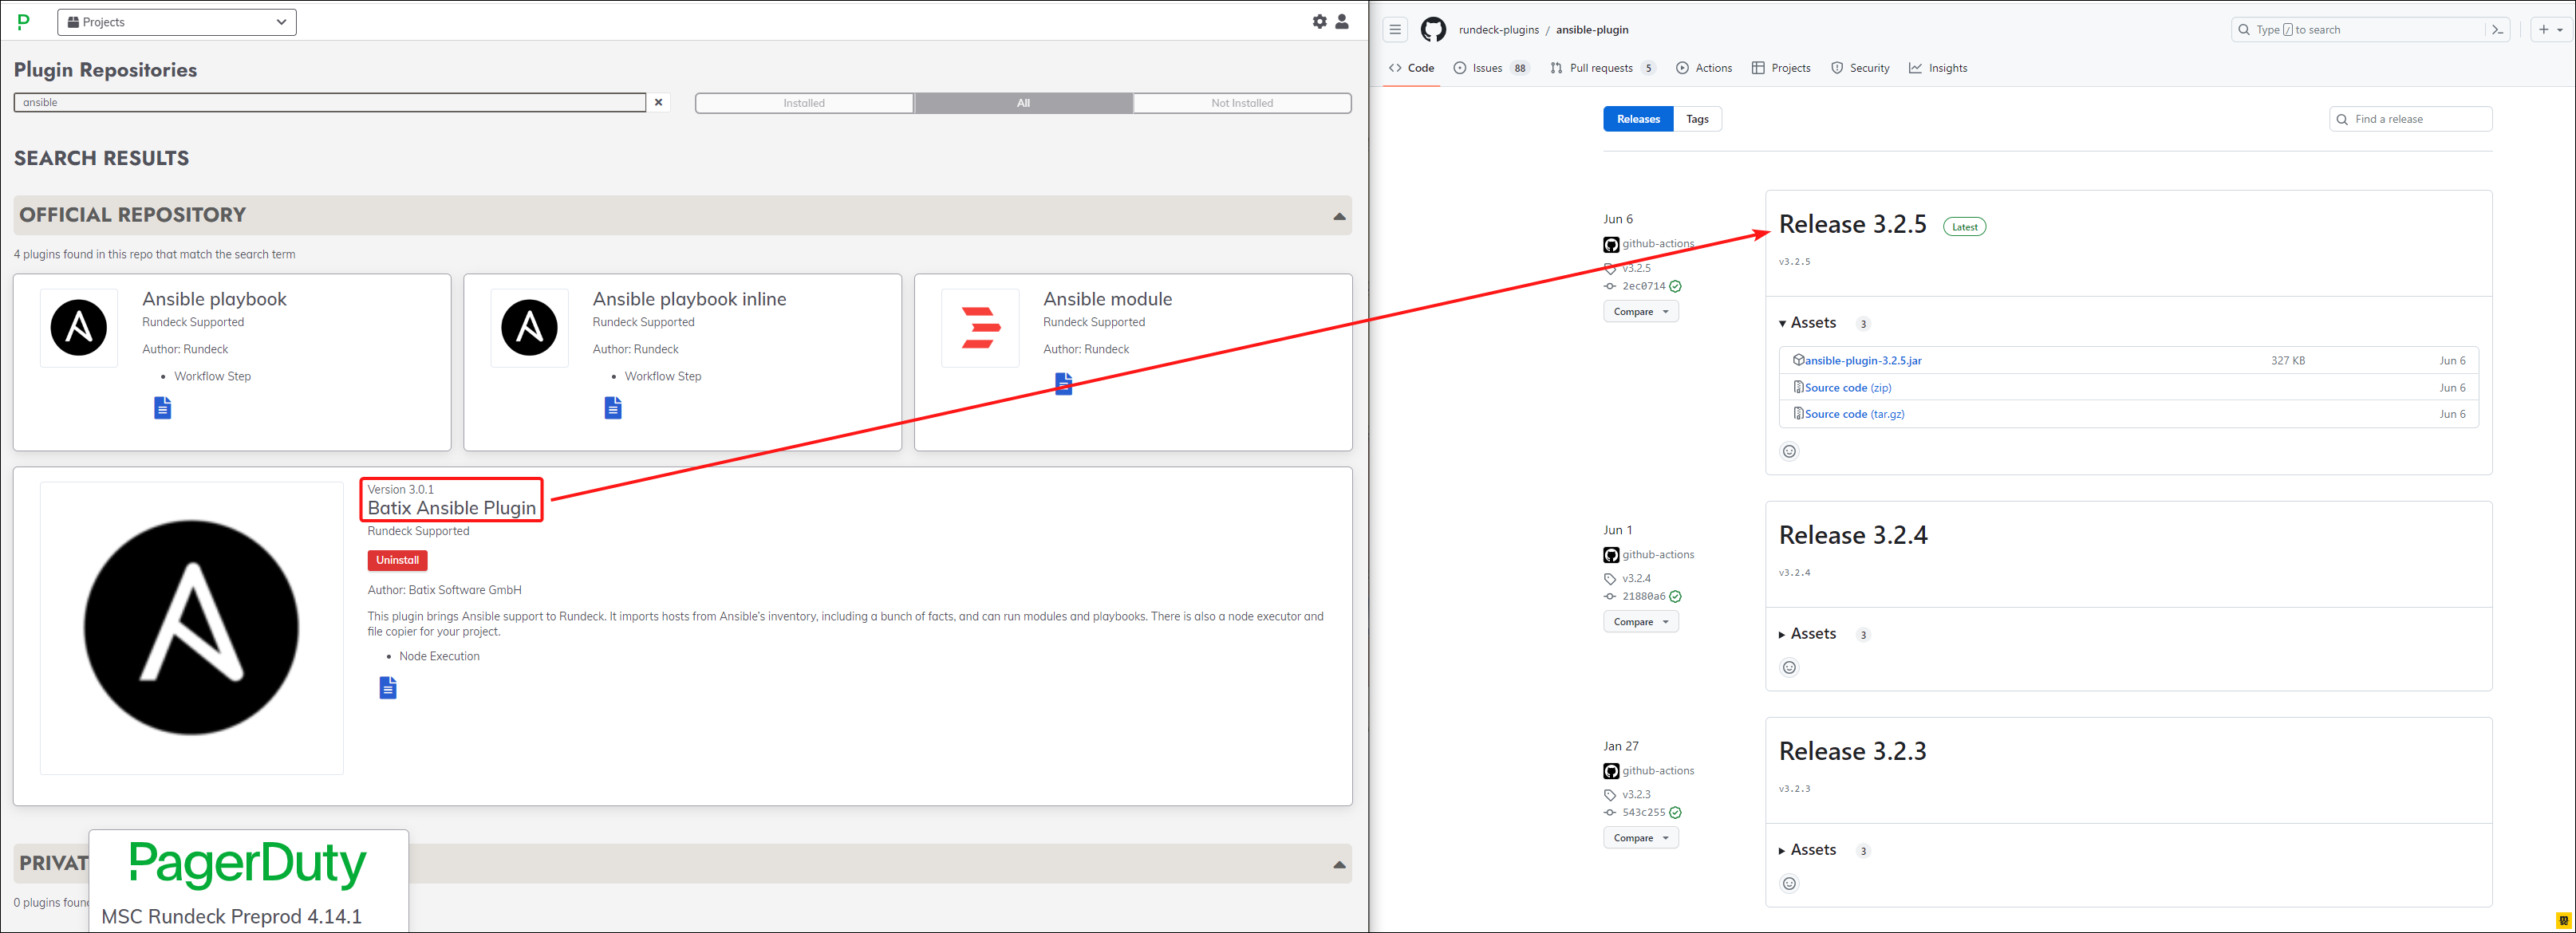Focus the Find a release search box
The image size is (2576, 933).
click(x=2410, y=119)
